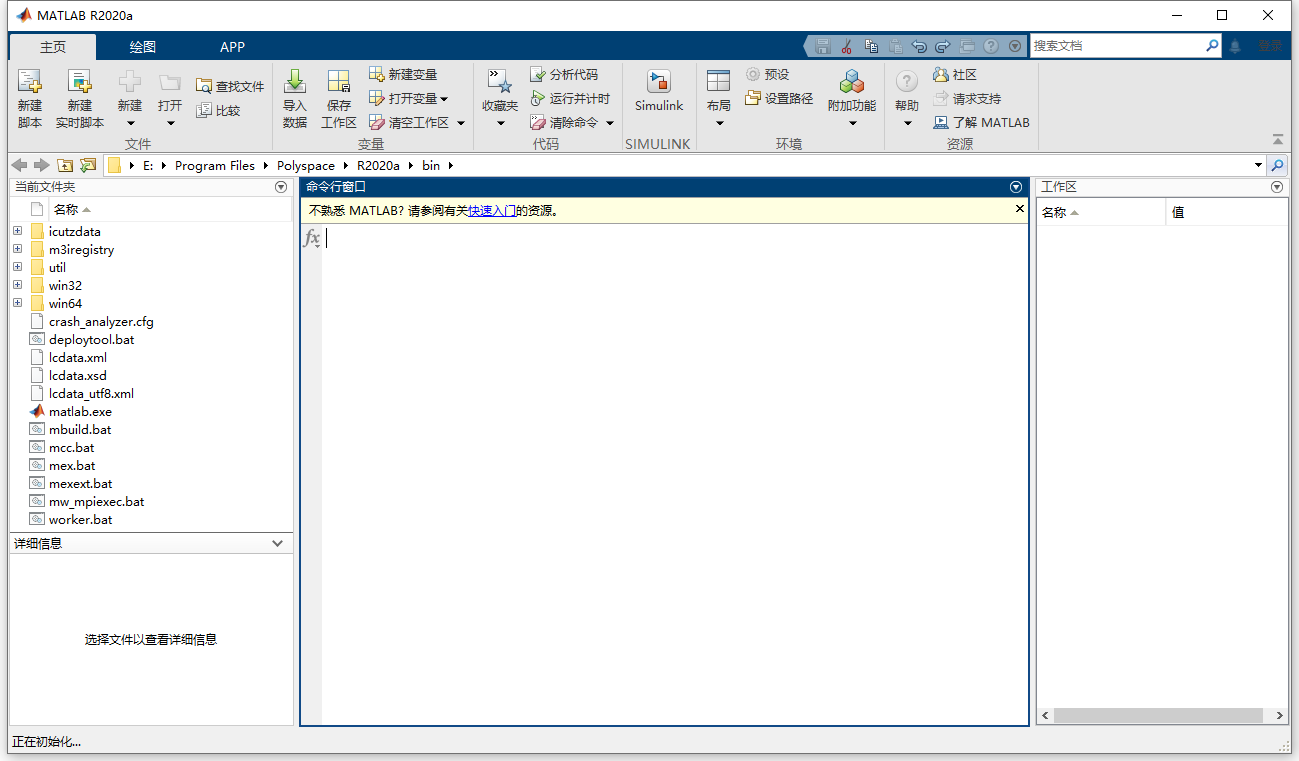Switch to the 绘图 tab

[142, 47]
